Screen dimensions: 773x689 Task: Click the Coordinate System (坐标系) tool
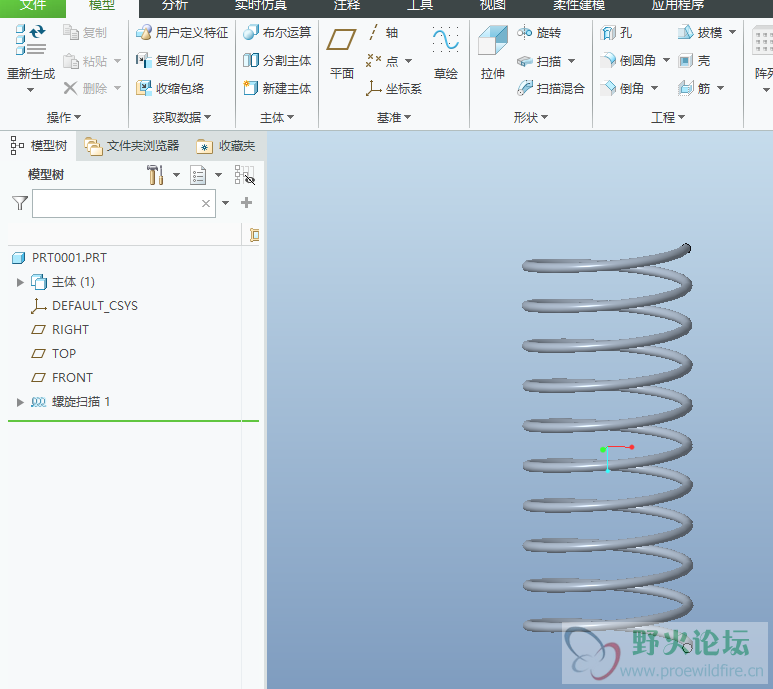(394, 89)
